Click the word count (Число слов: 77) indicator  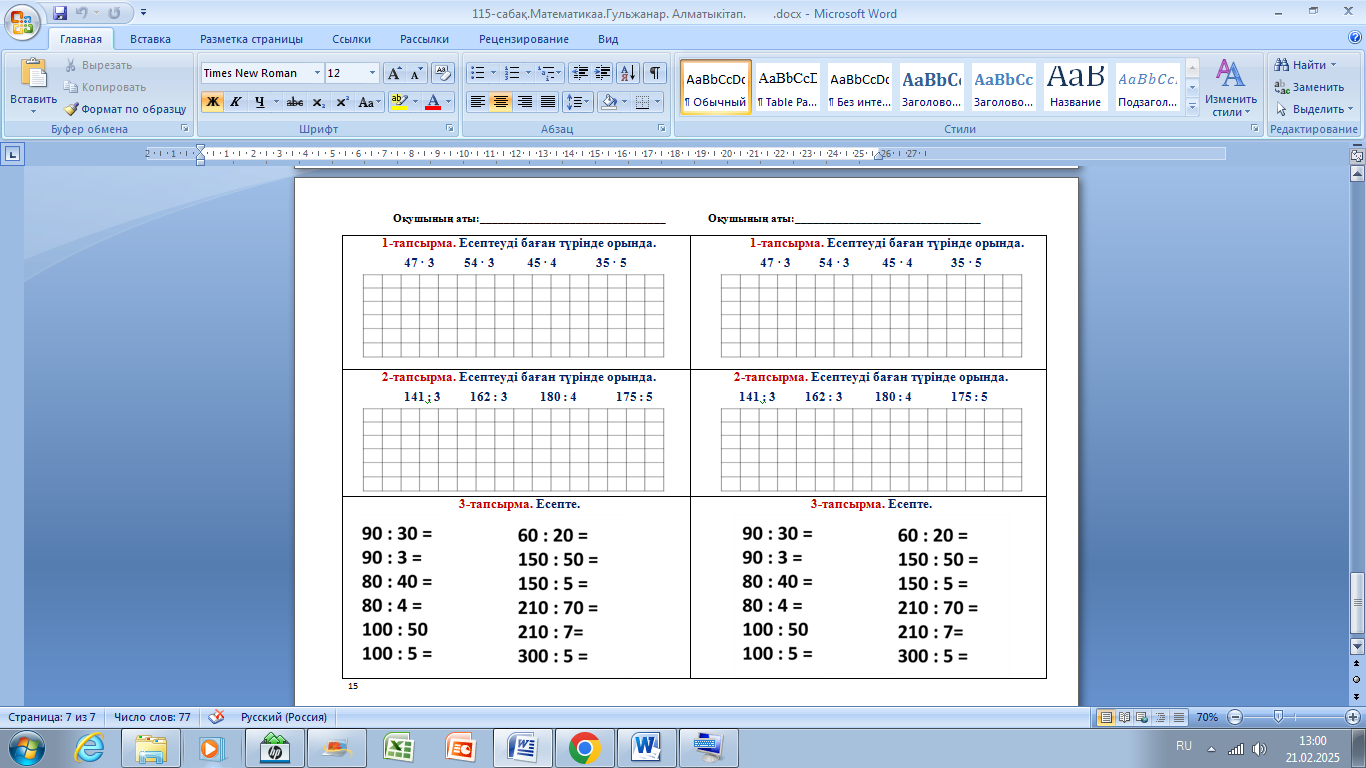point(152,717)
